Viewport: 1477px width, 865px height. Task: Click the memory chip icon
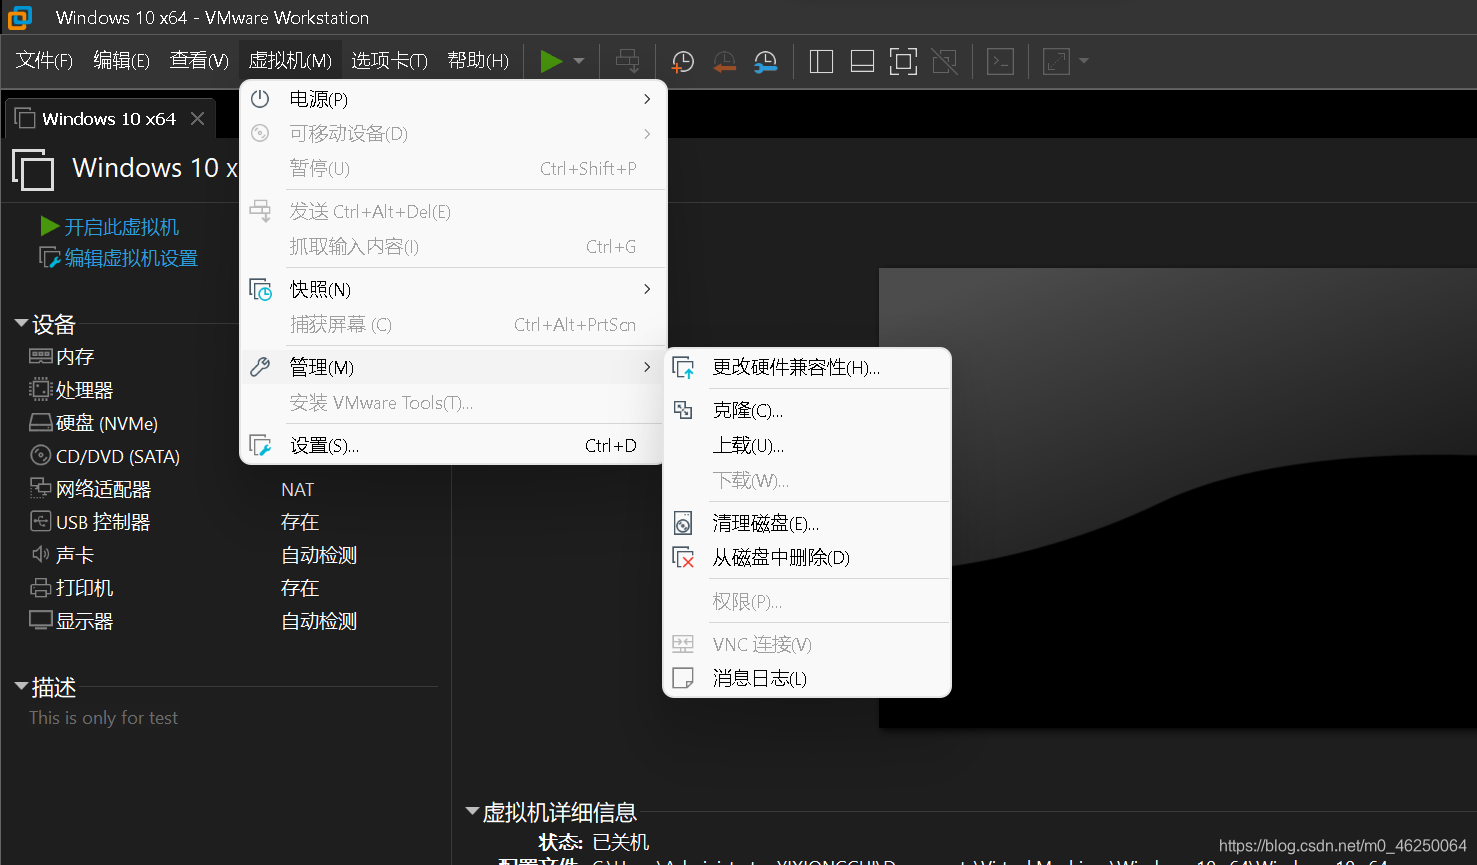40,356
